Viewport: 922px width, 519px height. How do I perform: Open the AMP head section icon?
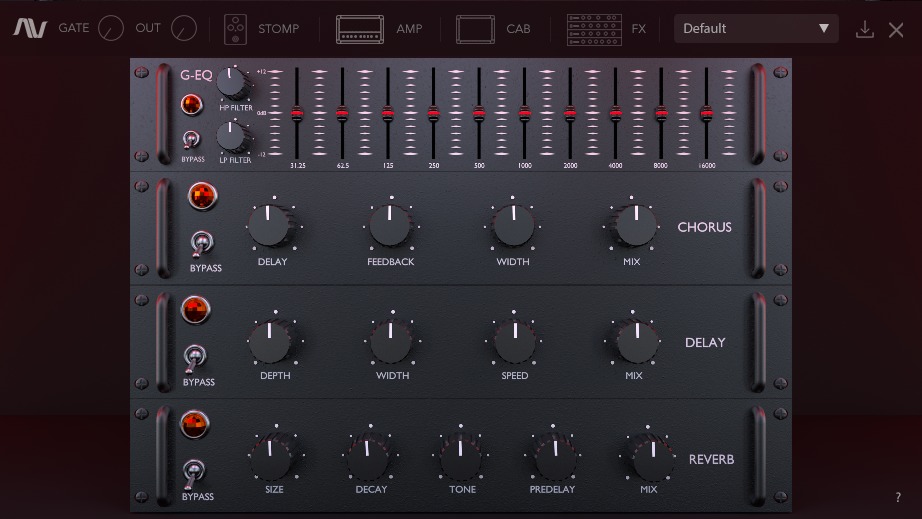[360, 29]
